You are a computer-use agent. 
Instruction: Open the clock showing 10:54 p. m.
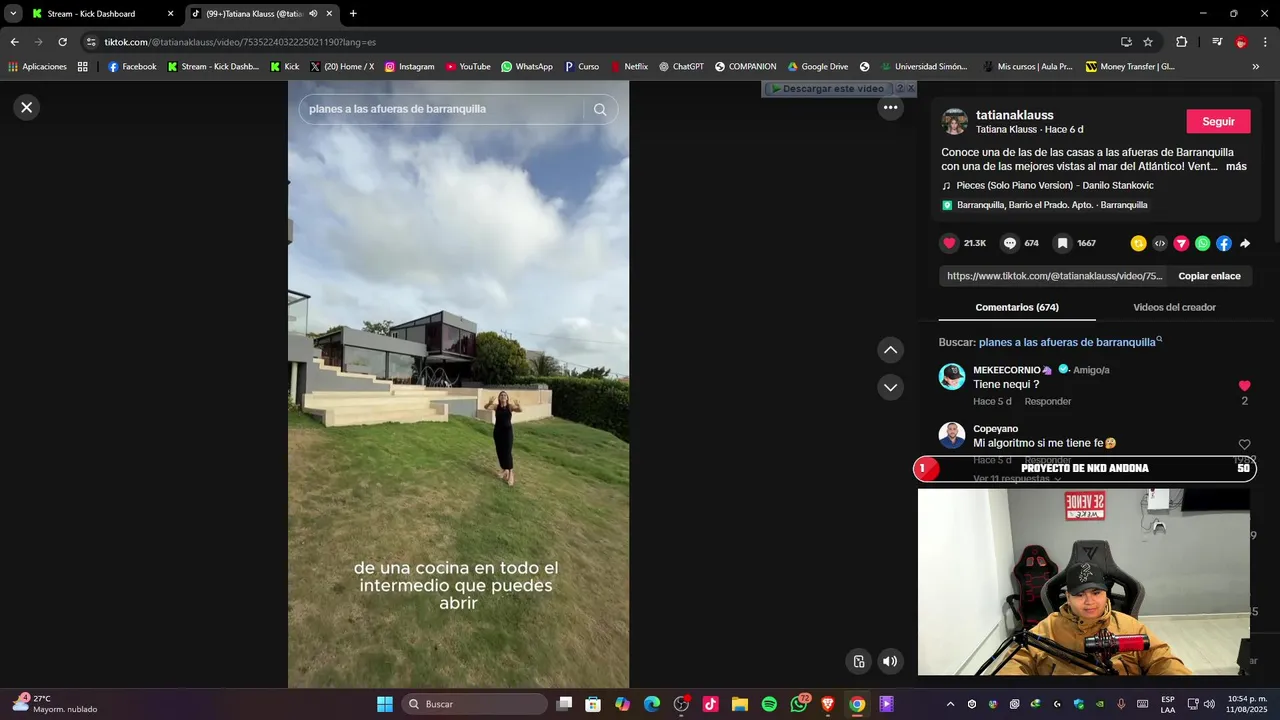coord(1247,704)
